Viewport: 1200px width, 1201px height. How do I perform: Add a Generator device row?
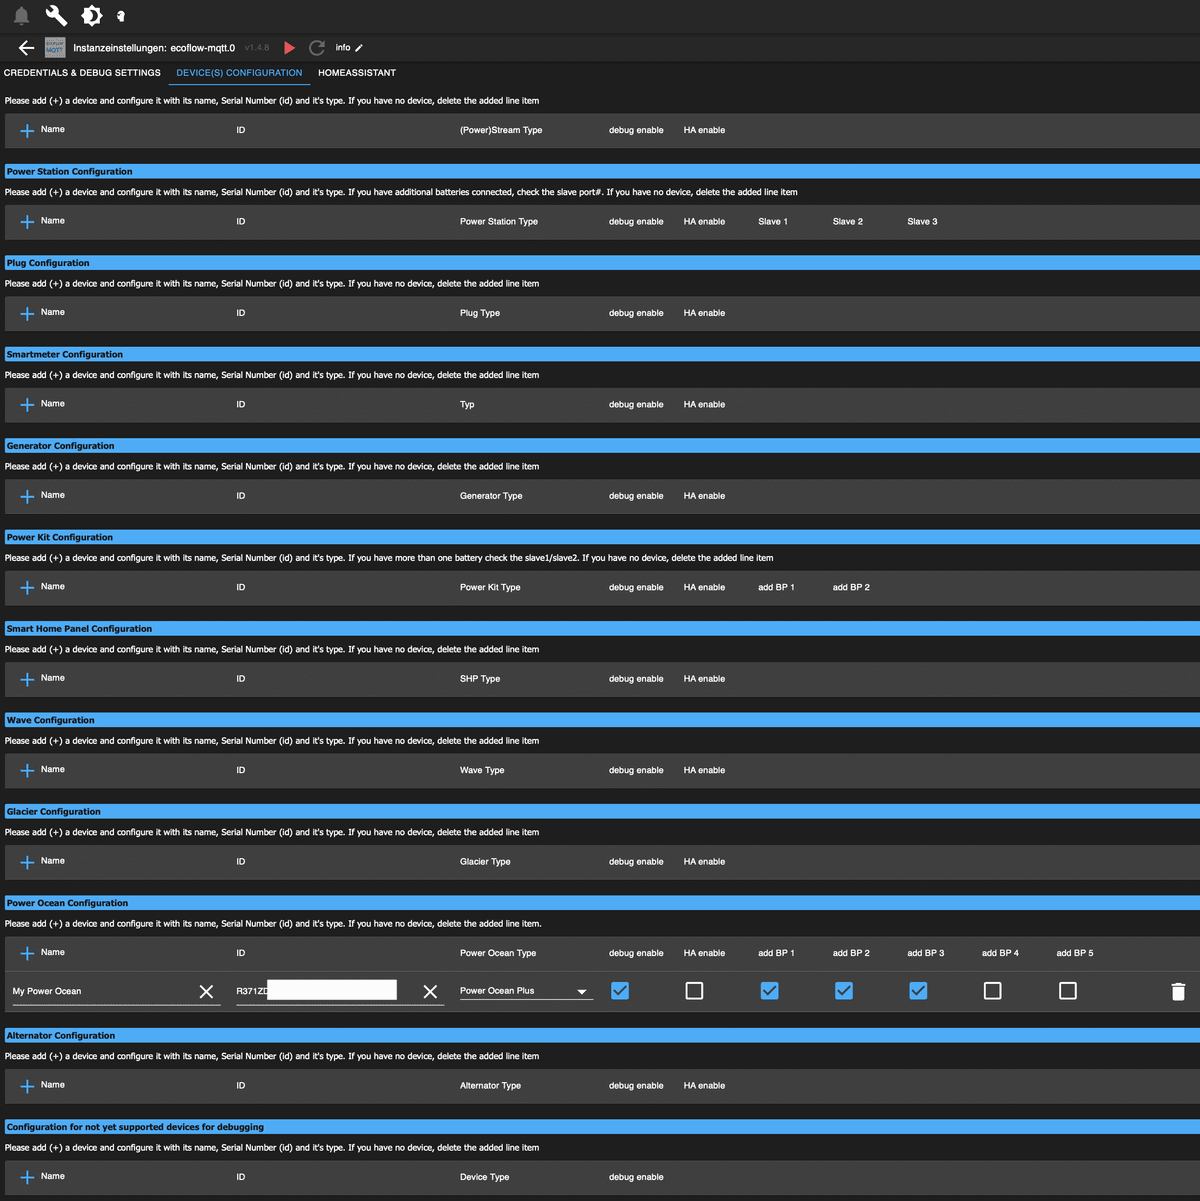27,497
